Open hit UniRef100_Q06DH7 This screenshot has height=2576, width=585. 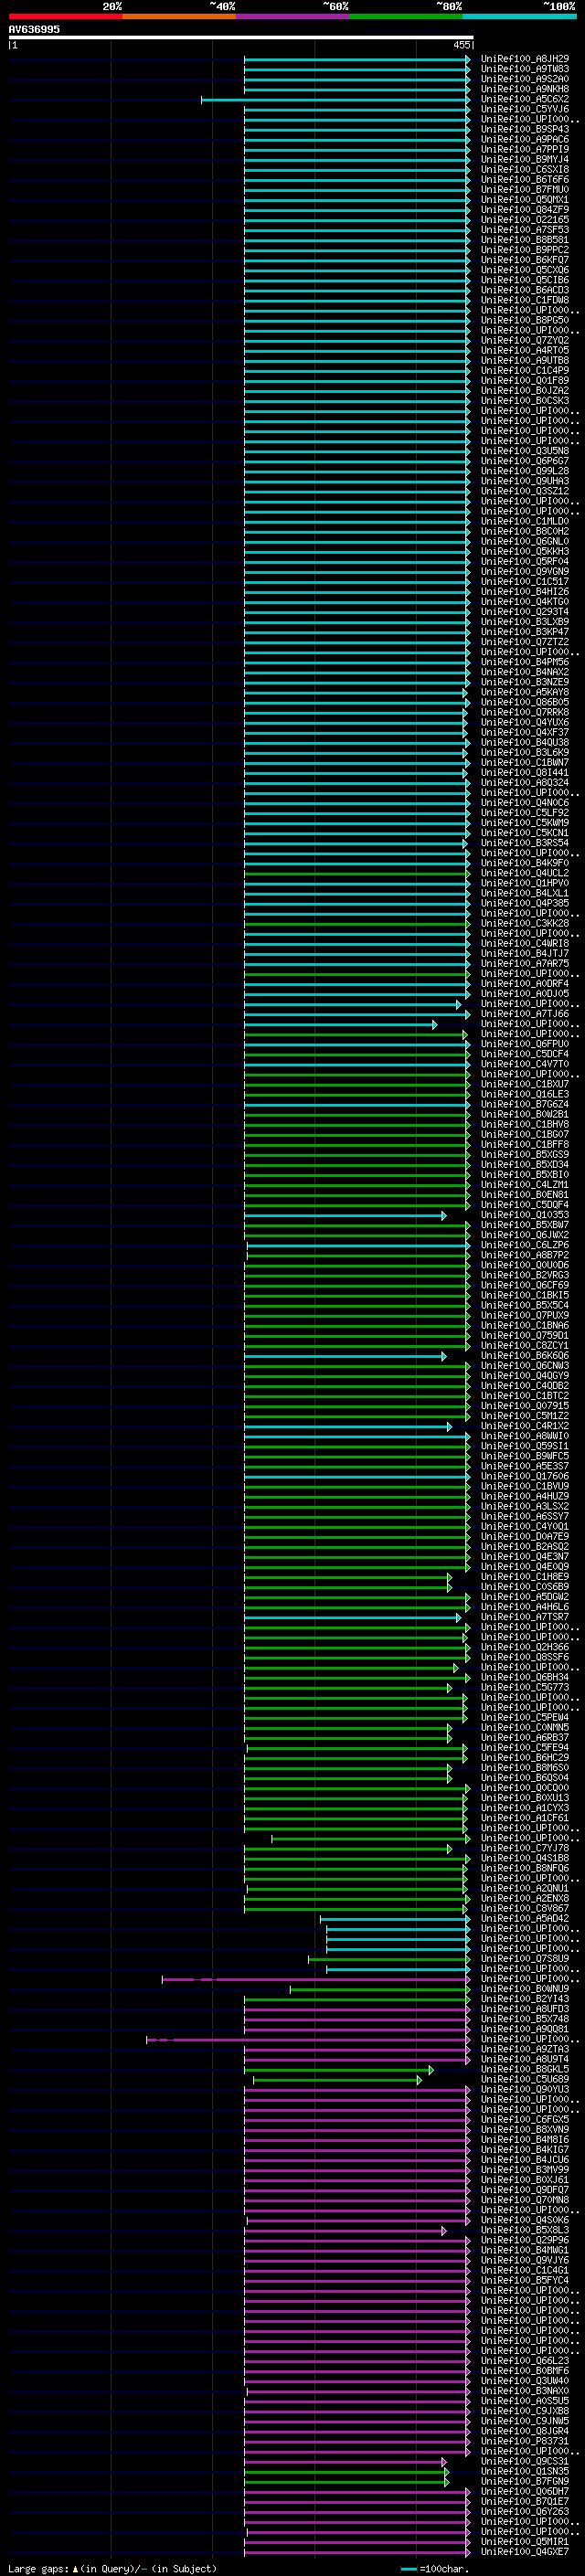tap(524, 2491)
